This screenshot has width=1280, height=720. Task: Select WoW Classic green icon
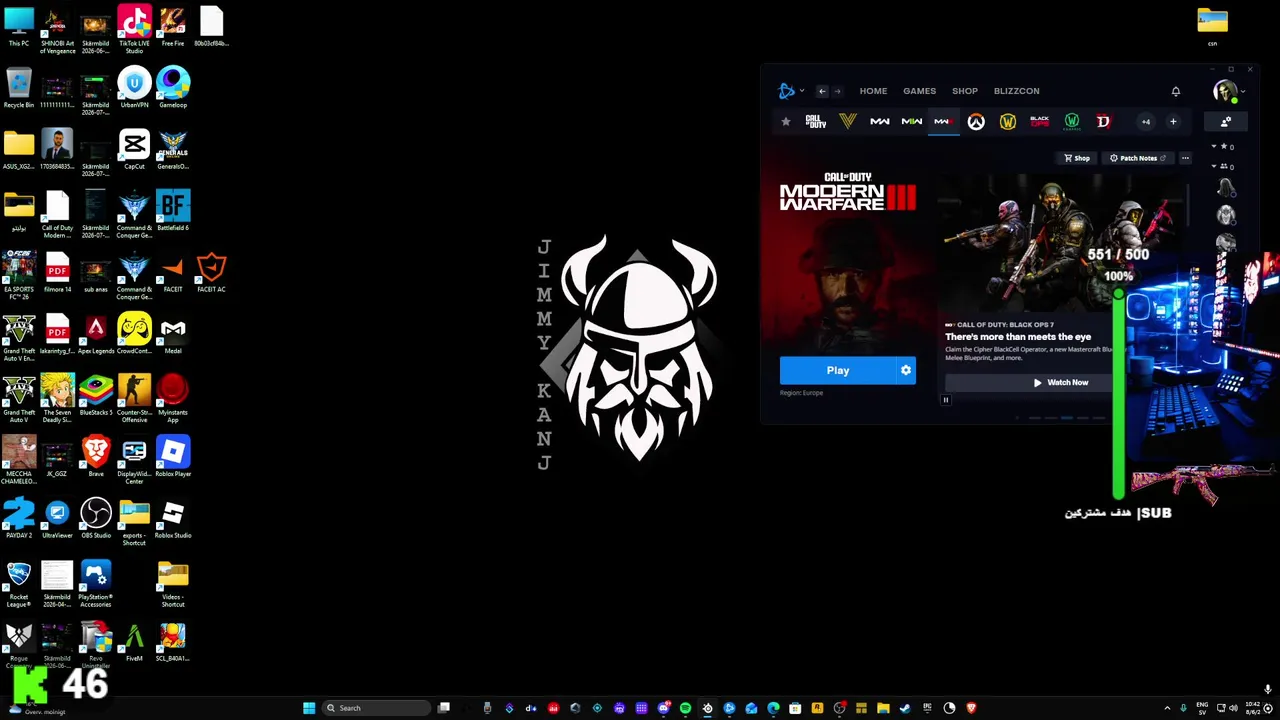tap(1072, 122)
